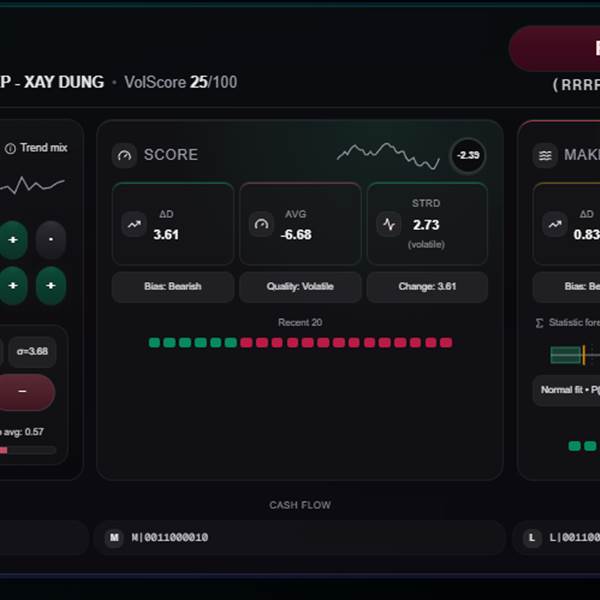Click the ΔD trend icon showing 0.83
The height and width of the screenshot is (600, 600).
555,224
